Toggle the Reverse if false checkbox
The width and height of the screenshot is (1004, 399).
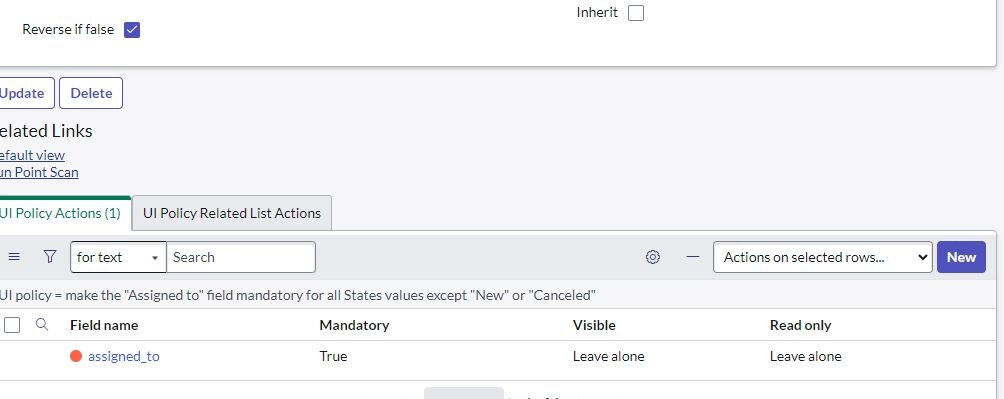pyautogui.click(x=132, y=29)
